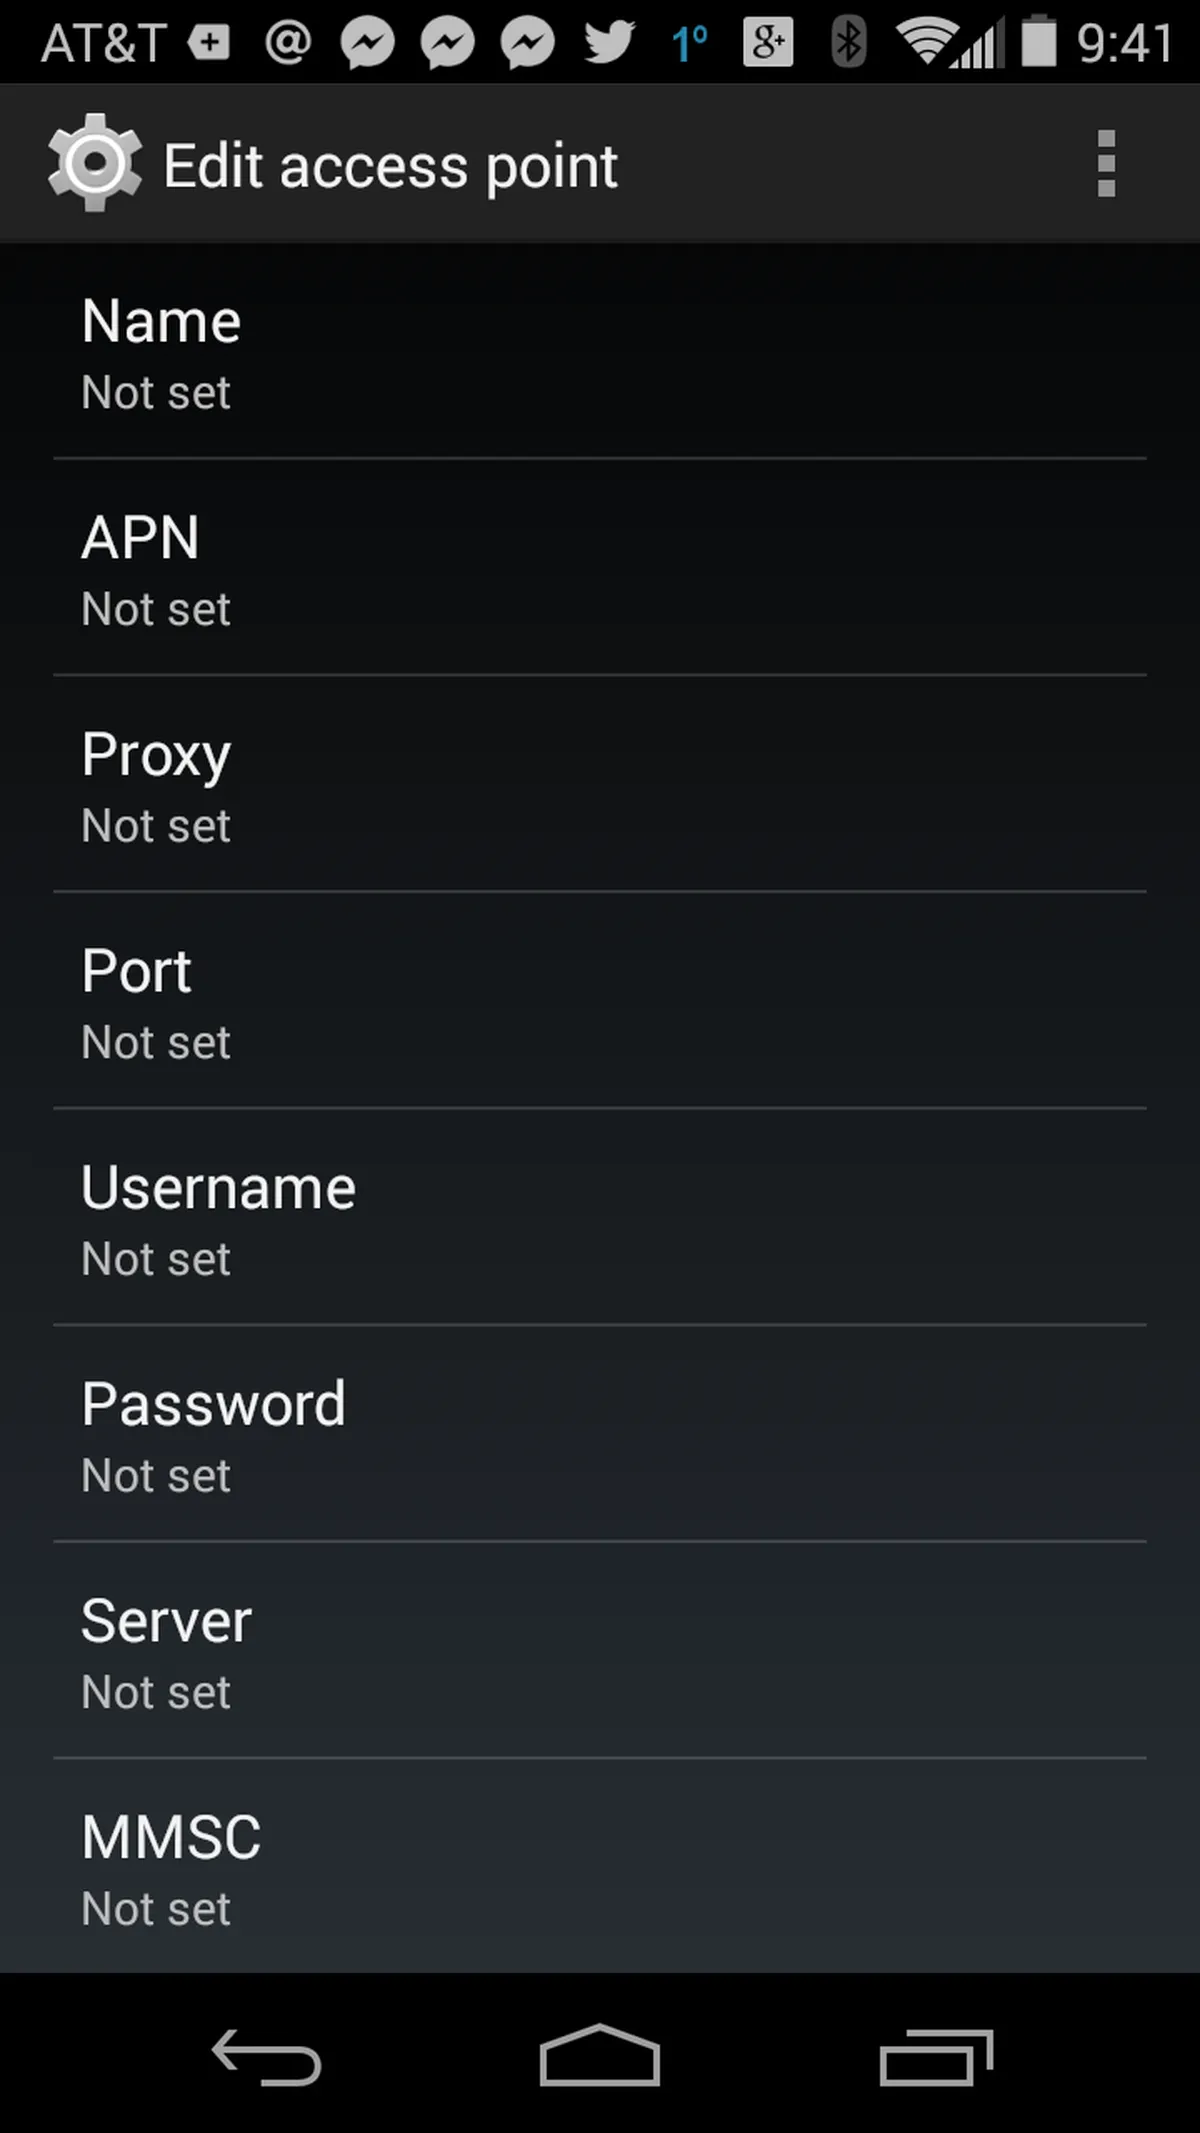Enter a Username for access point
The width and height of the screenshot is (1200, 2133).
click(x=600, y=1219)
